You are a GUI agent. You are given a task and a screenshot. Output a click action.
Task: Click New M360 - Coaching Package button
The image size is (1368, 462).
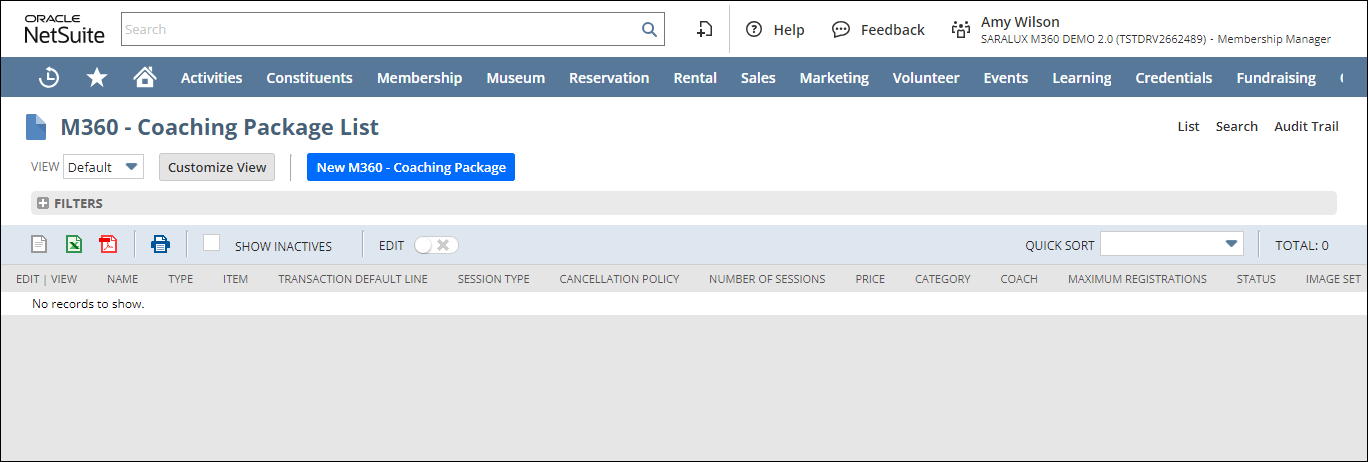pyautogui.click(x=411, y=167)
